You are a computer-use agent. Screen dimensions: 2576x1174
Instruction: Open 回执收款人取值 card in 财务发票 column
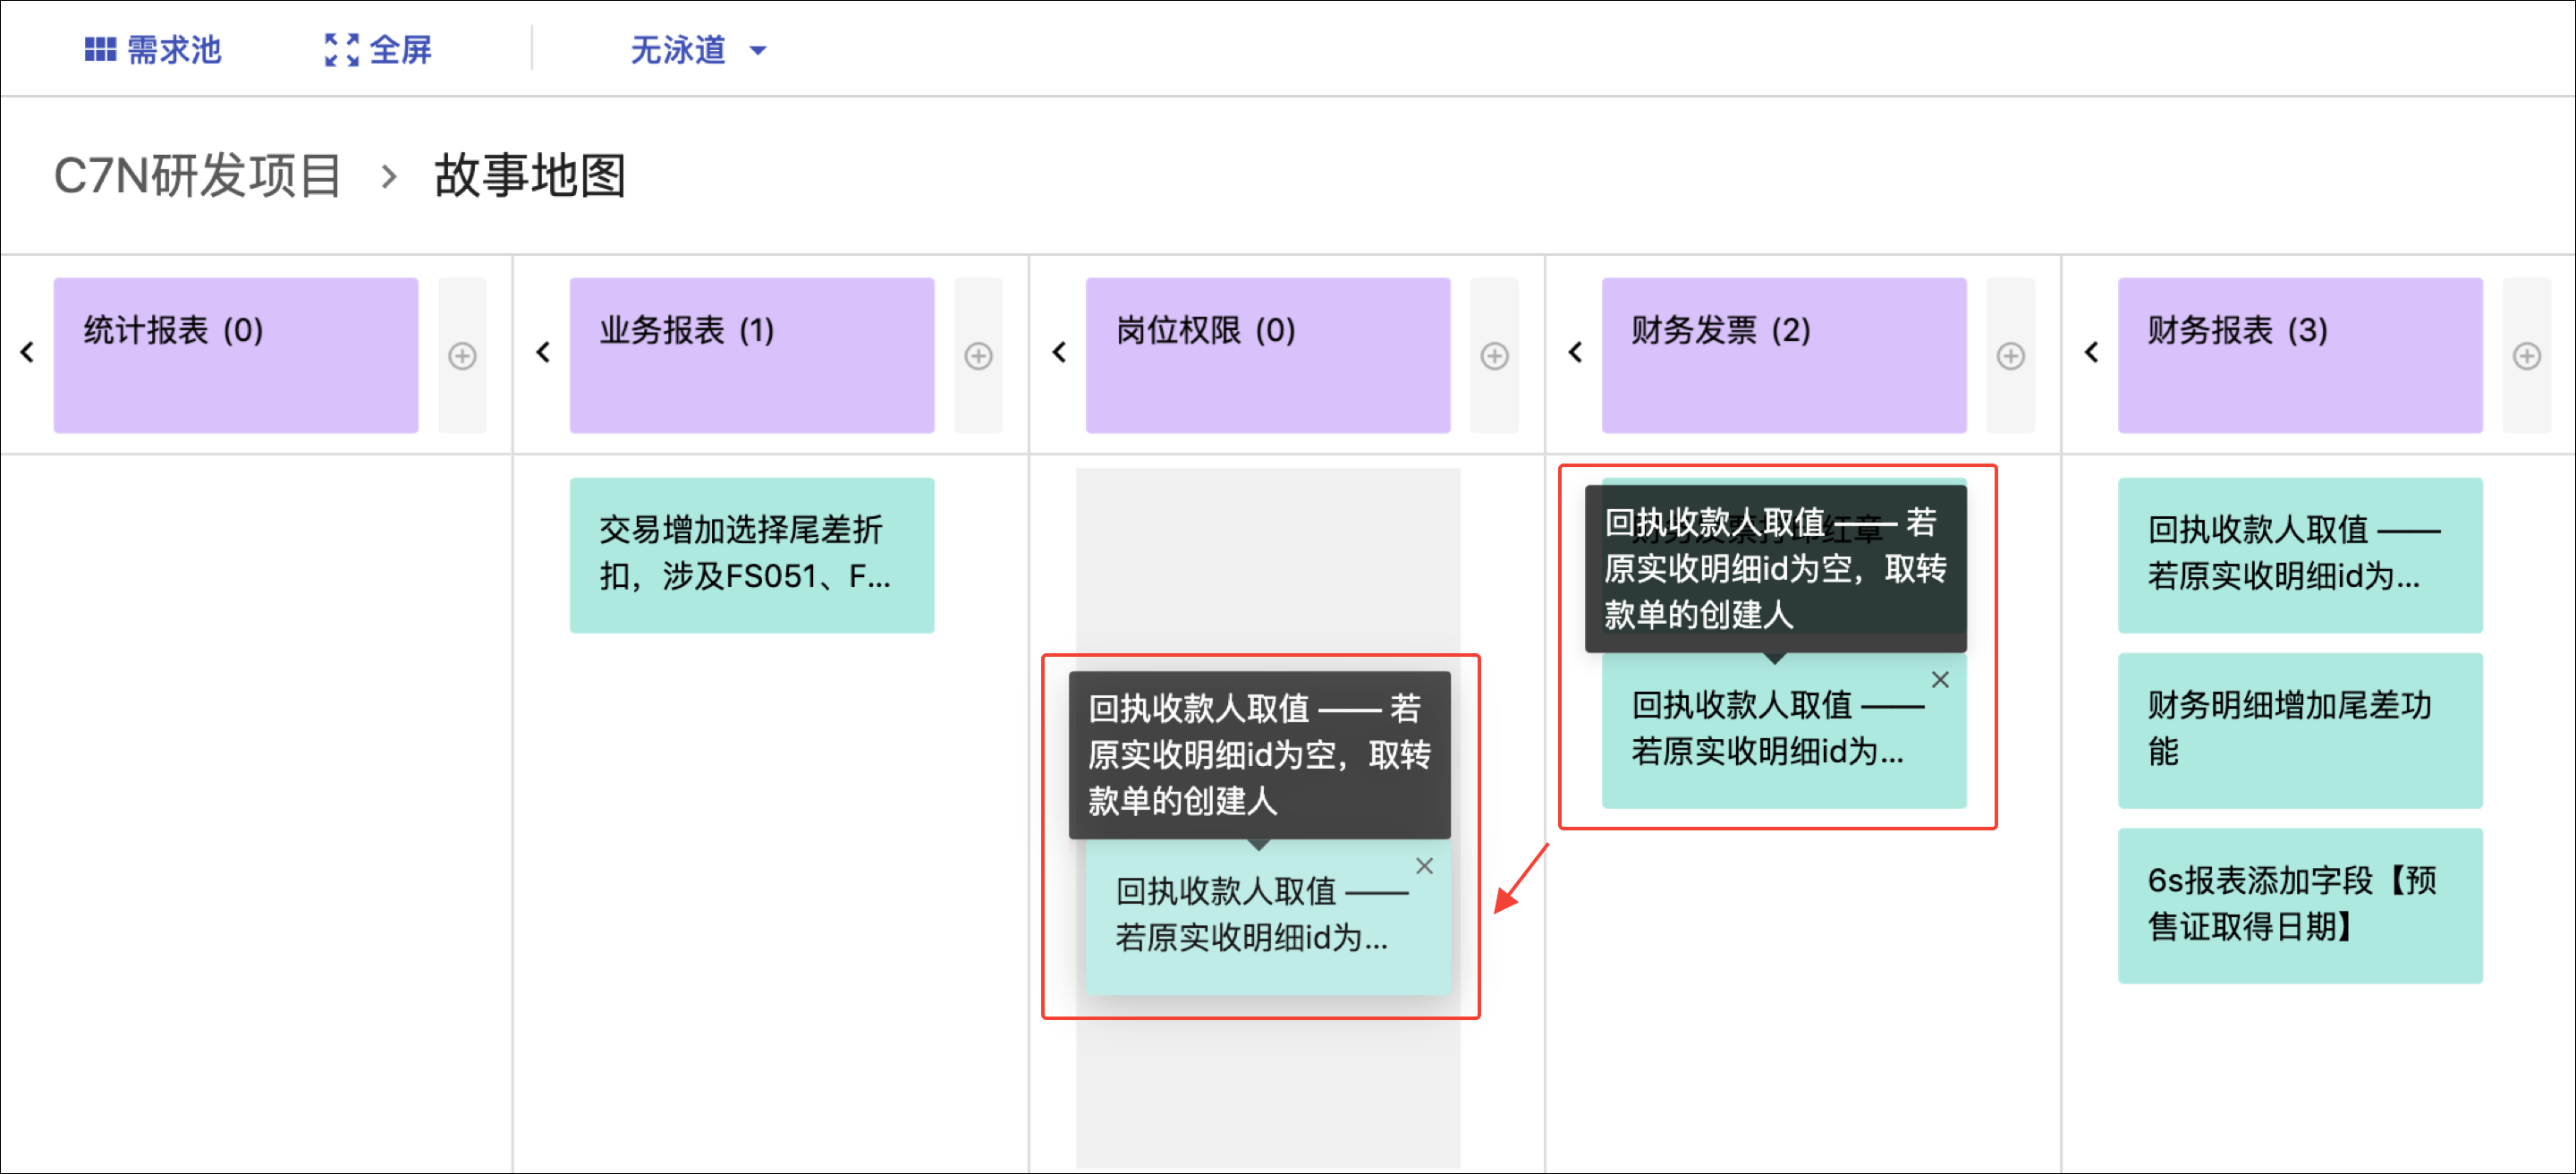click(x=1784, y=730)
